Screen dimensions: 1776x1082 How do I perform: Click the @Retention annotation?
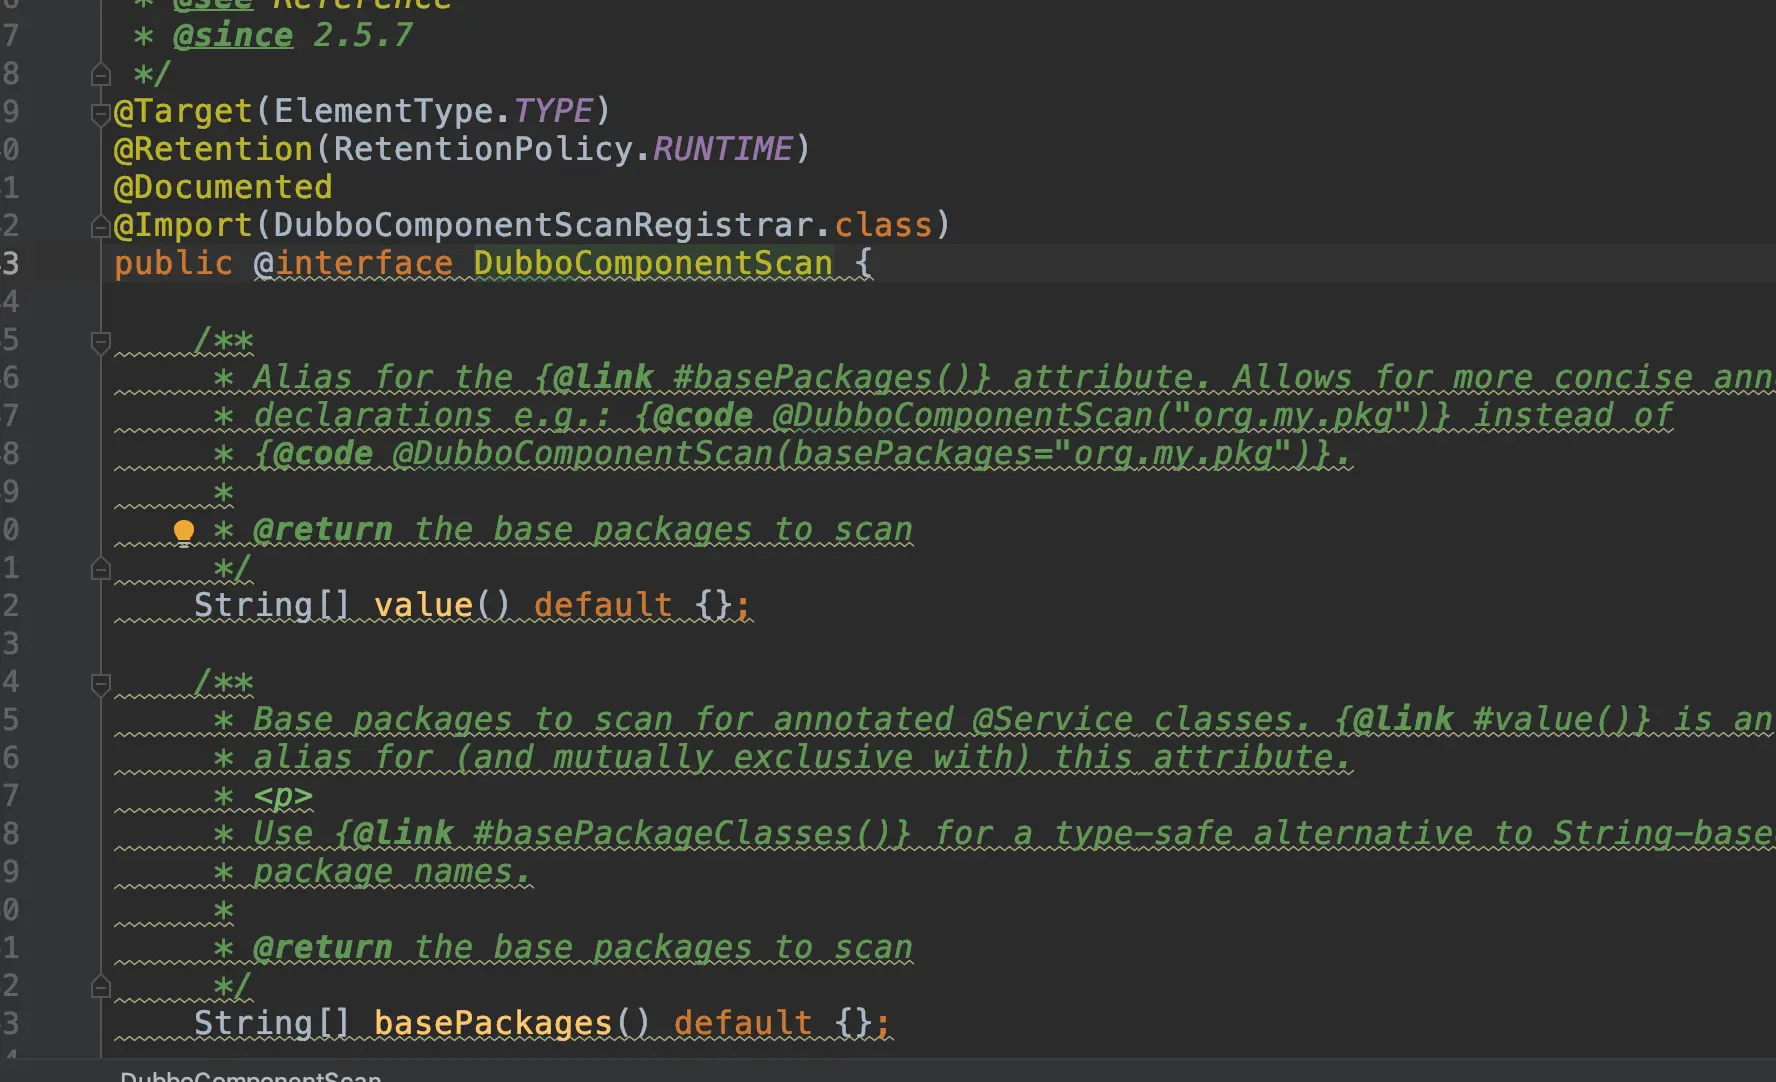(x=213, y=149)
